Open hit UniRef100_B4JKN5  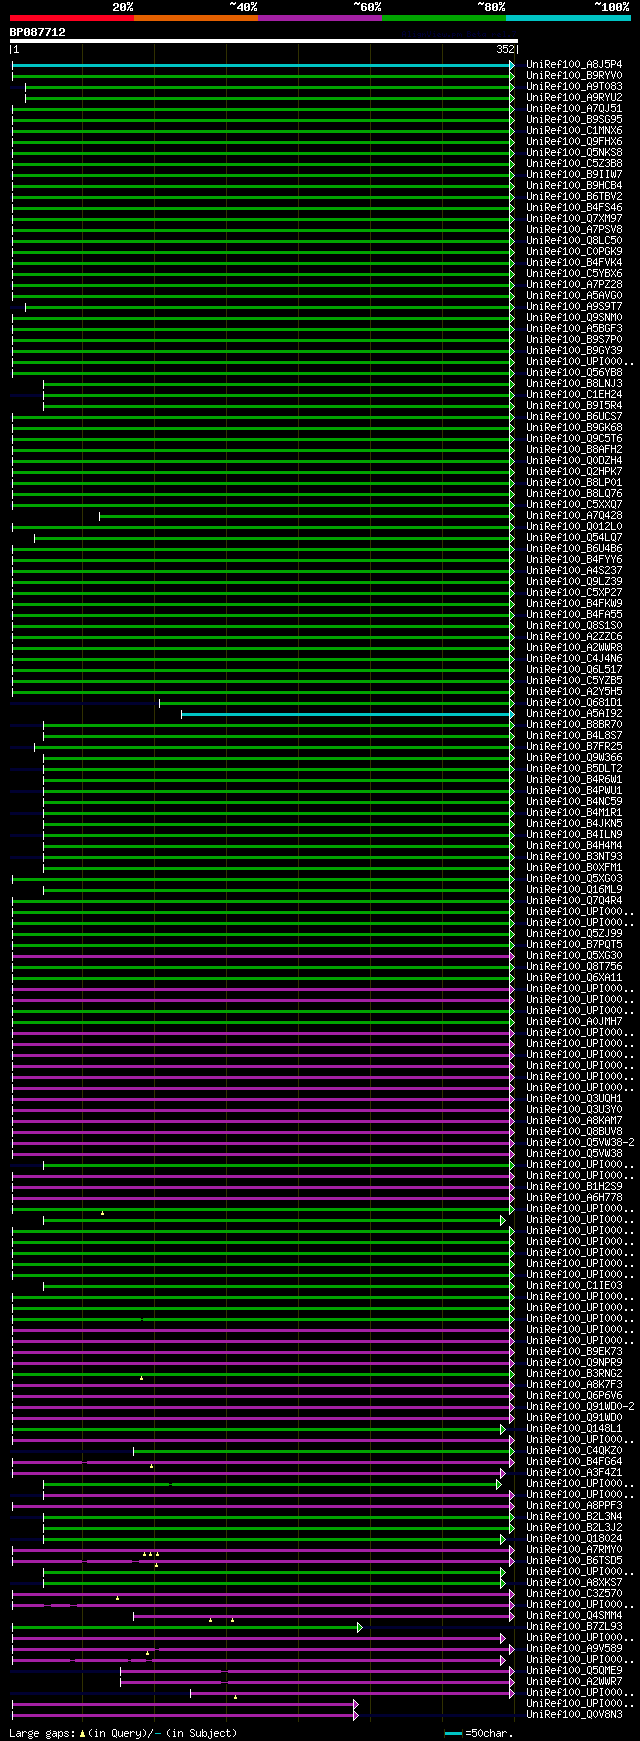click(x=574, y=823)
